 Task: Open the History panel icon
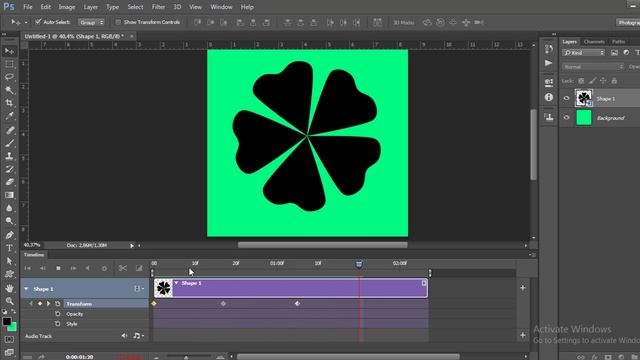[549, 49]
